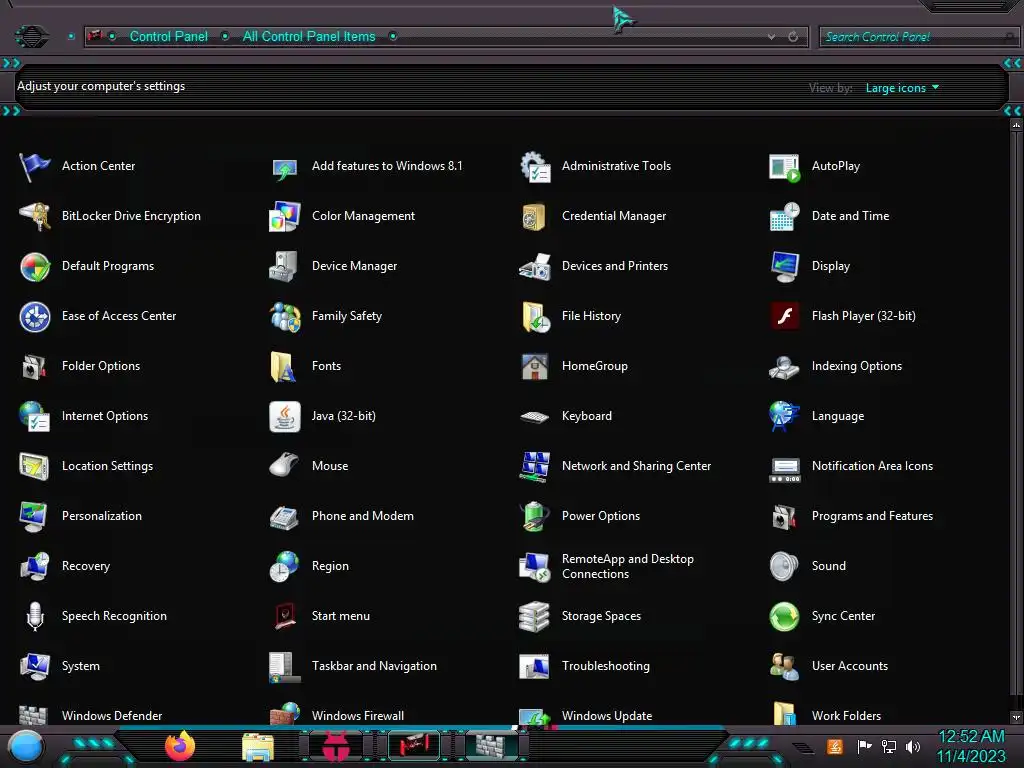Open the Devices and Printers icon

[535, 266]
